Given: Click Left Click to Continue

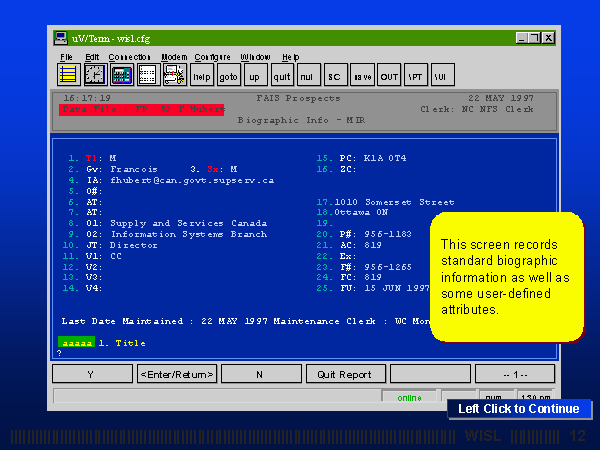Looking at the screenshot, I should (x=518, y=408).
